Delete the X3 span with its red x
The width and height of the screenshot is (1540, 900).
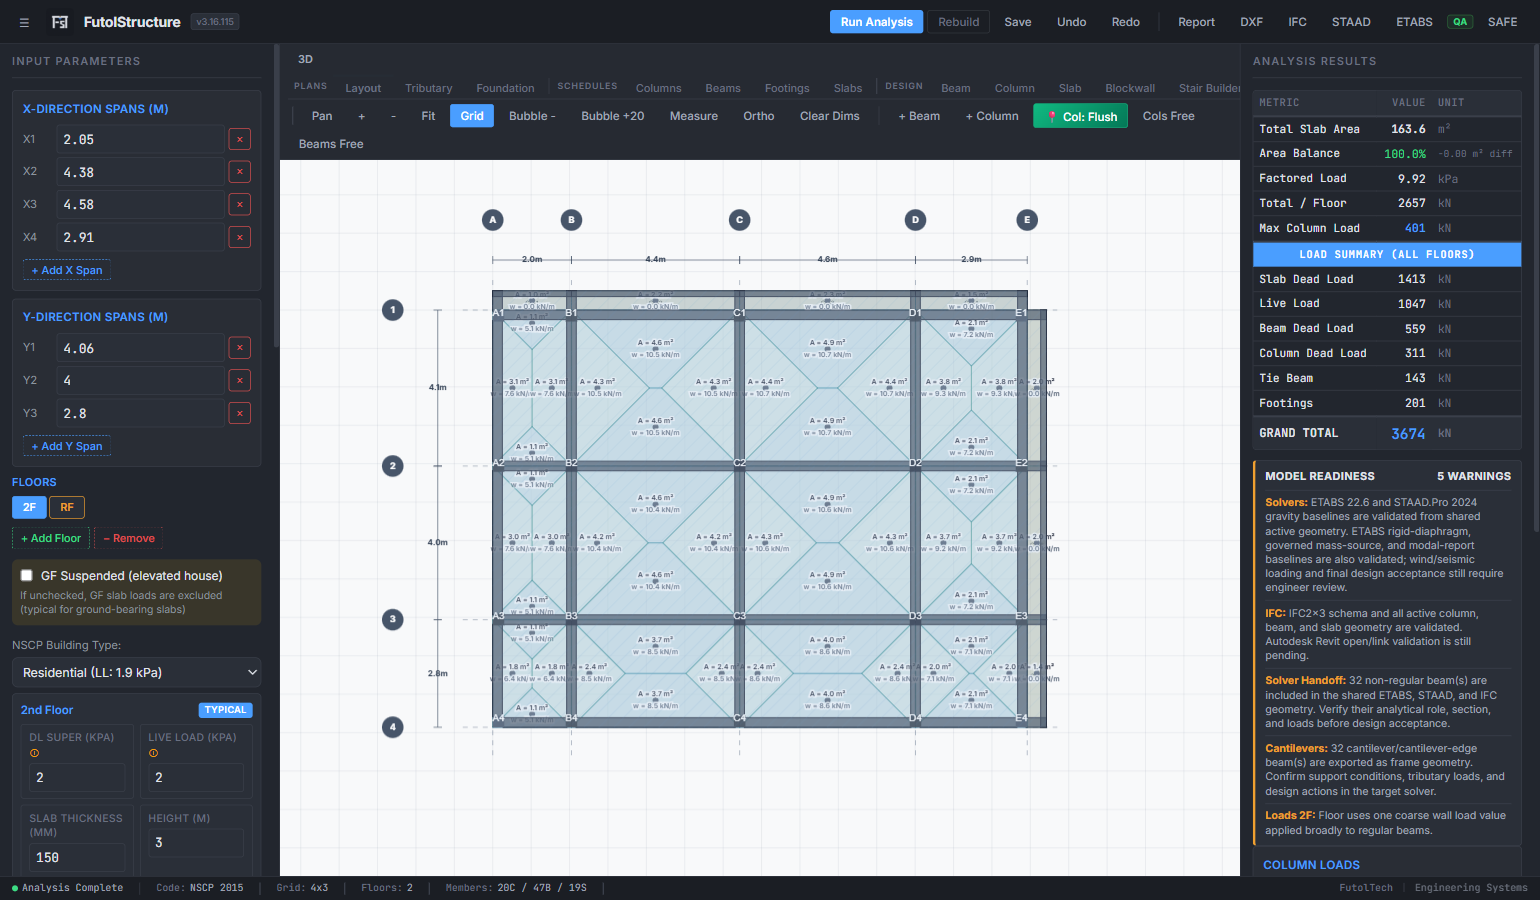pyautogui.click(x=240, y=204)
